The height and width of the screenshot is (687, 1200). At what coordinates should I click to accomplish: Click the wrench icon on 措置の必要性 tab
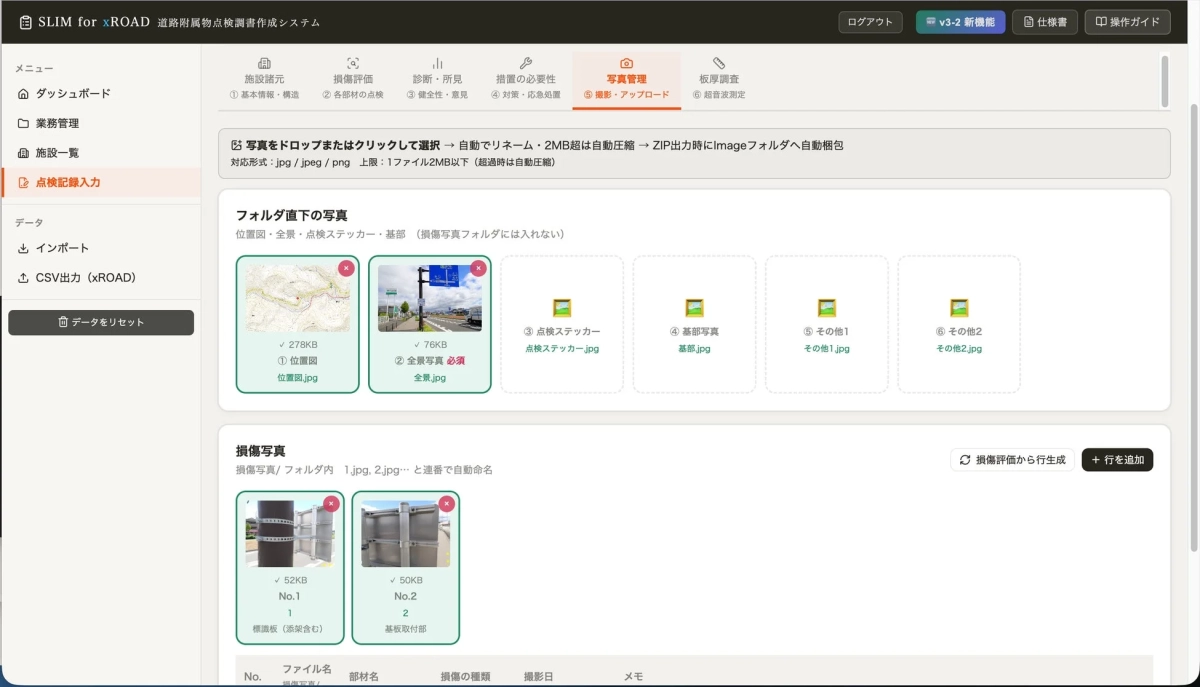[x=526, y=63]
